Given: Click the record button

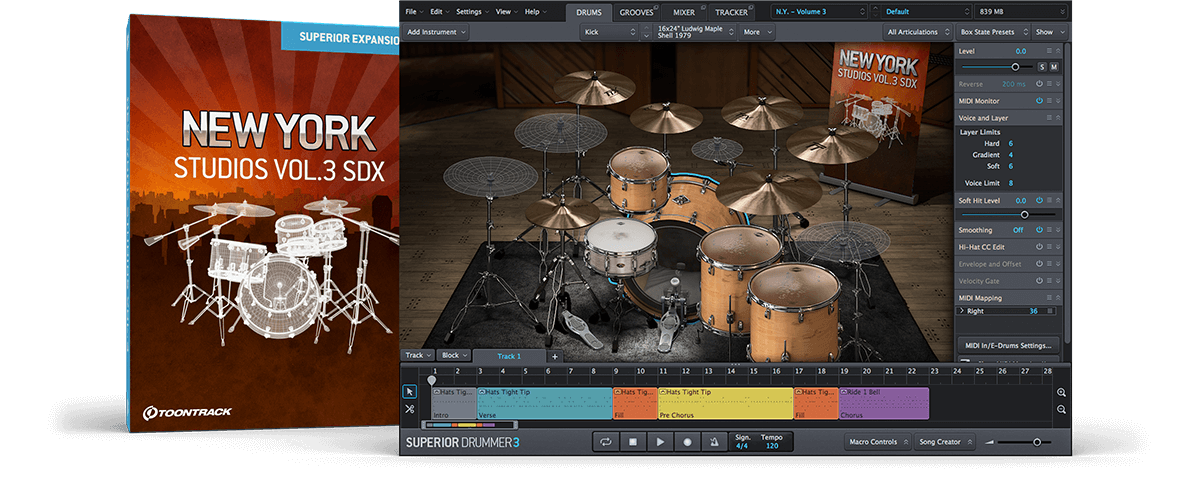Looking at the screenshot, I should click(687, 441).
